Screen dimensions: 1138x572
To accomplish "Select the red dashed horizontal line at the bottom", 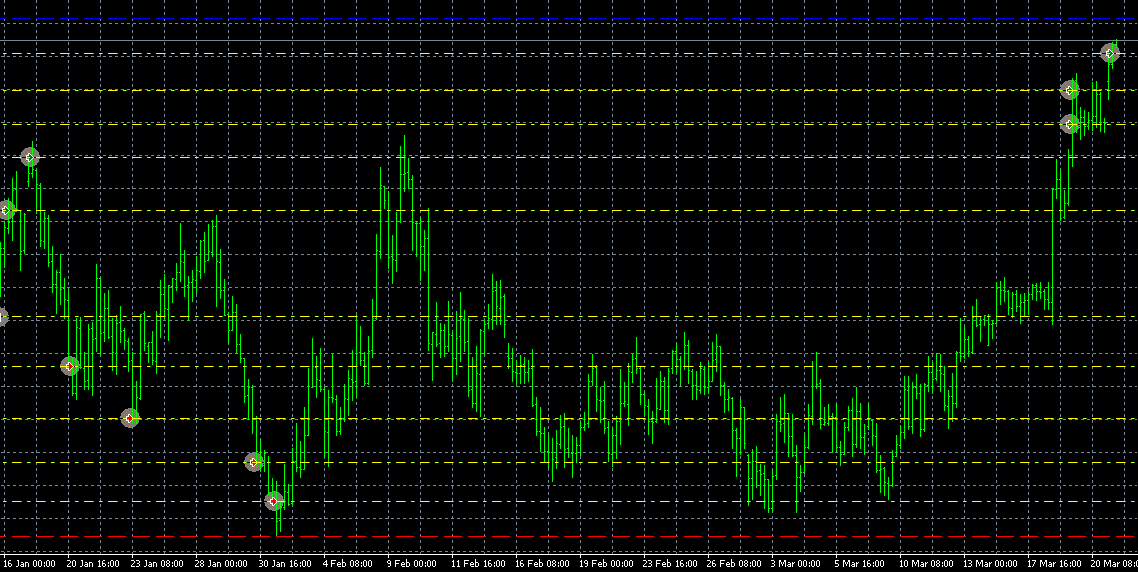I will click(x=569, y=536).
